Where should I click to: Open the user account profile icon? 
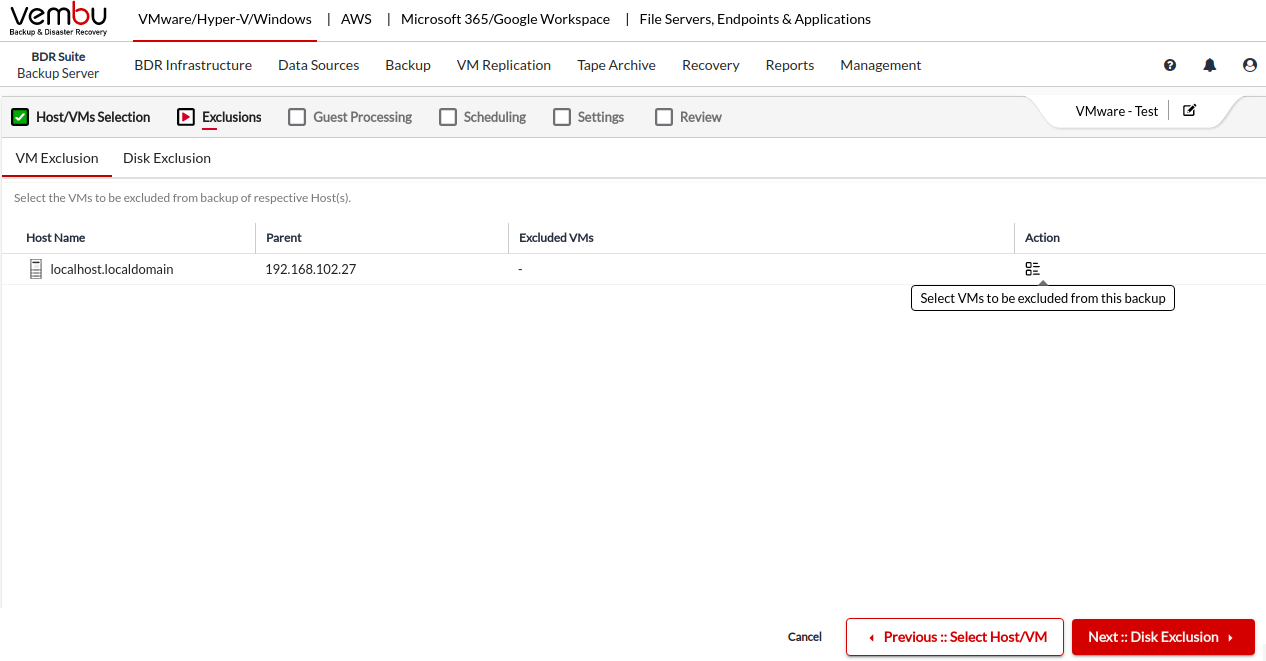click(1250, 65)
